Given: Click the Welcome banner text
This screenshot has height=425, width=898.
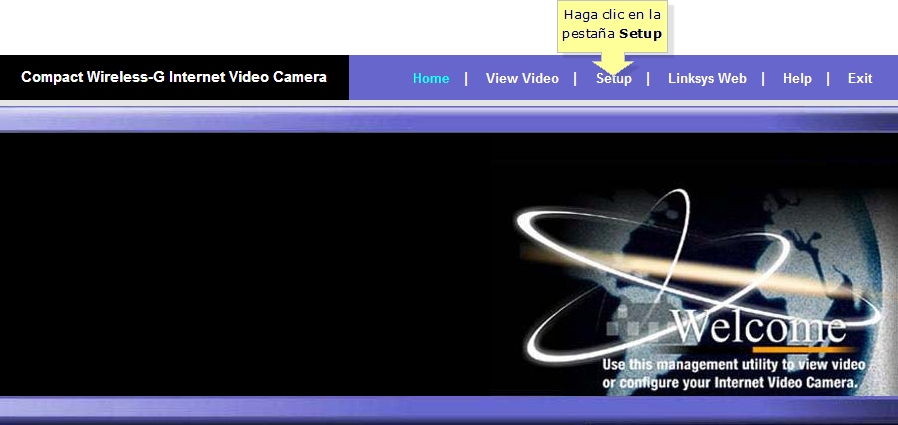Looking at the screenshot, I should click(x=759, y=326).
